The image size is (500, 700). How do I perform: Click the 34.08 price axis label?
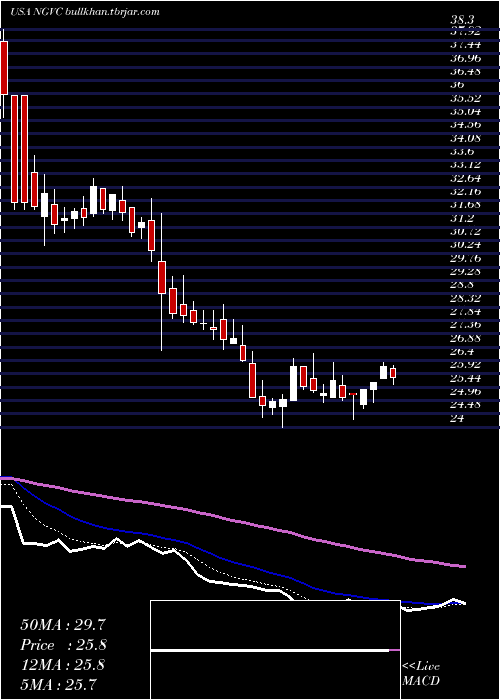tap(465, 138)
